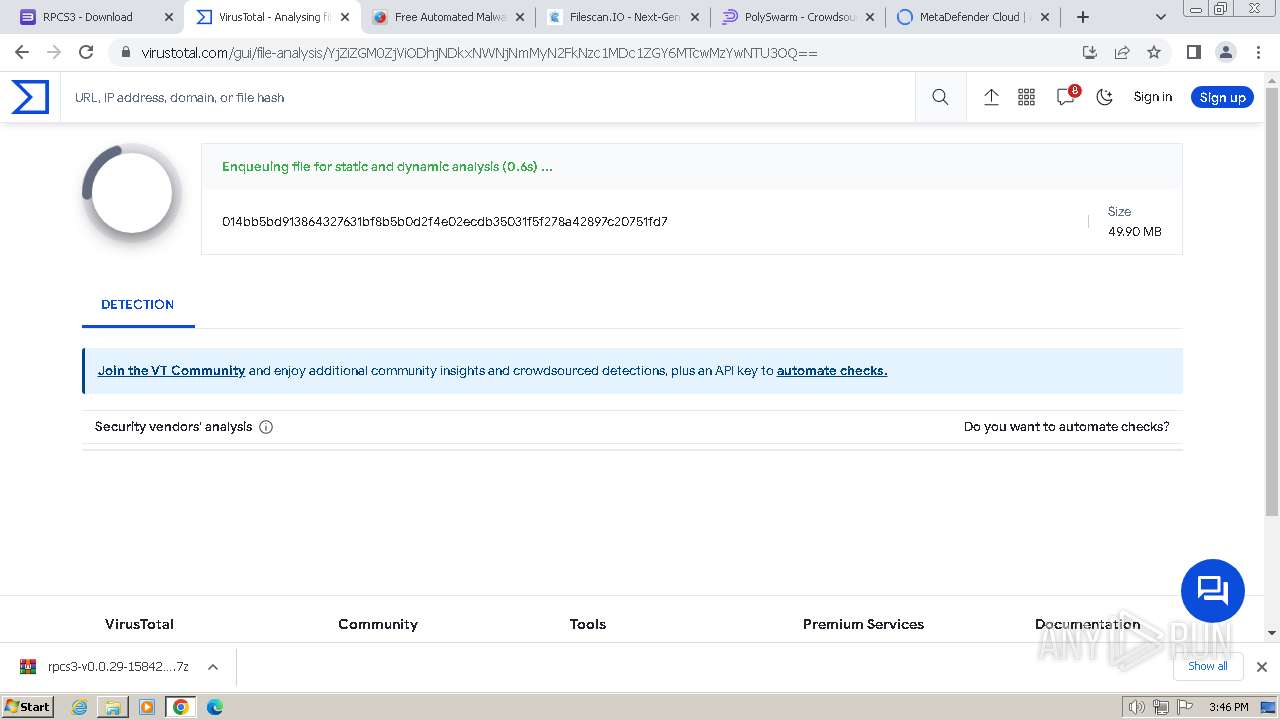The height and width of the screenshot is (720, 1280).
Task: Click the file hash text
Action: (x=445, y=222)
